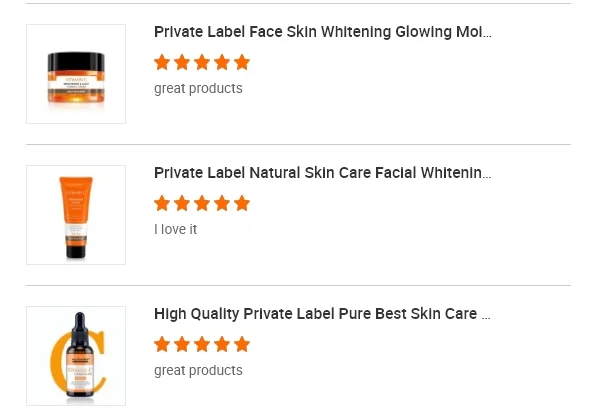This screenshot has height=412, width=605.
Task: Open the Private Label Face Skin Whitening title
Action: [322, 32]
